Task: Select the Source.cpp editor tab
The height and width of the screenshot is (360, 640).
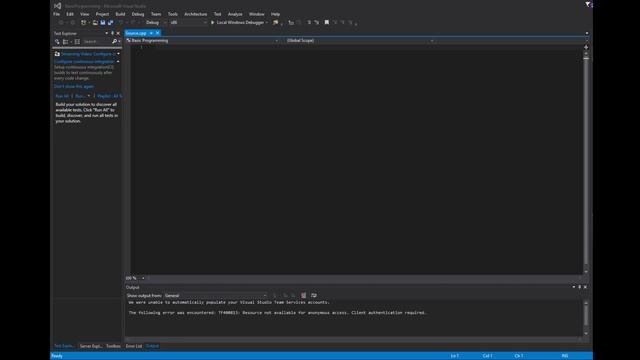Action: pyautogui.click(x=136, y=33)
